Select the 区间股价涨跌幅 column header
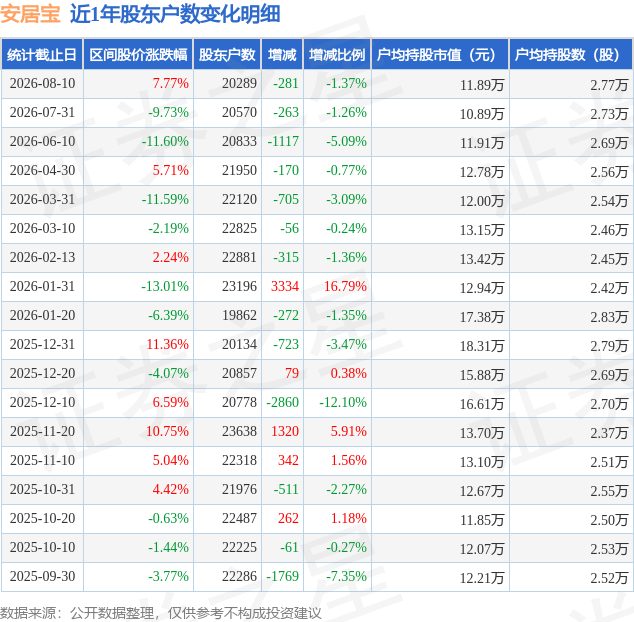 coord(138,55)
